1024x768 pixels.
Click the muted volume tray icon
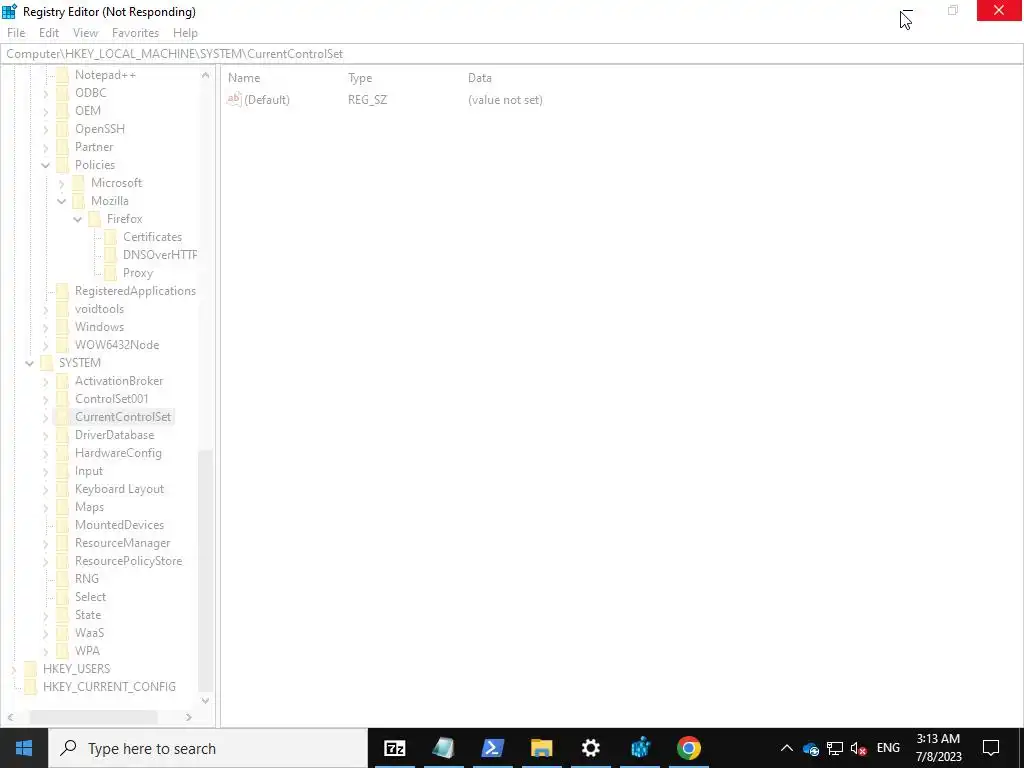(859, 748)
